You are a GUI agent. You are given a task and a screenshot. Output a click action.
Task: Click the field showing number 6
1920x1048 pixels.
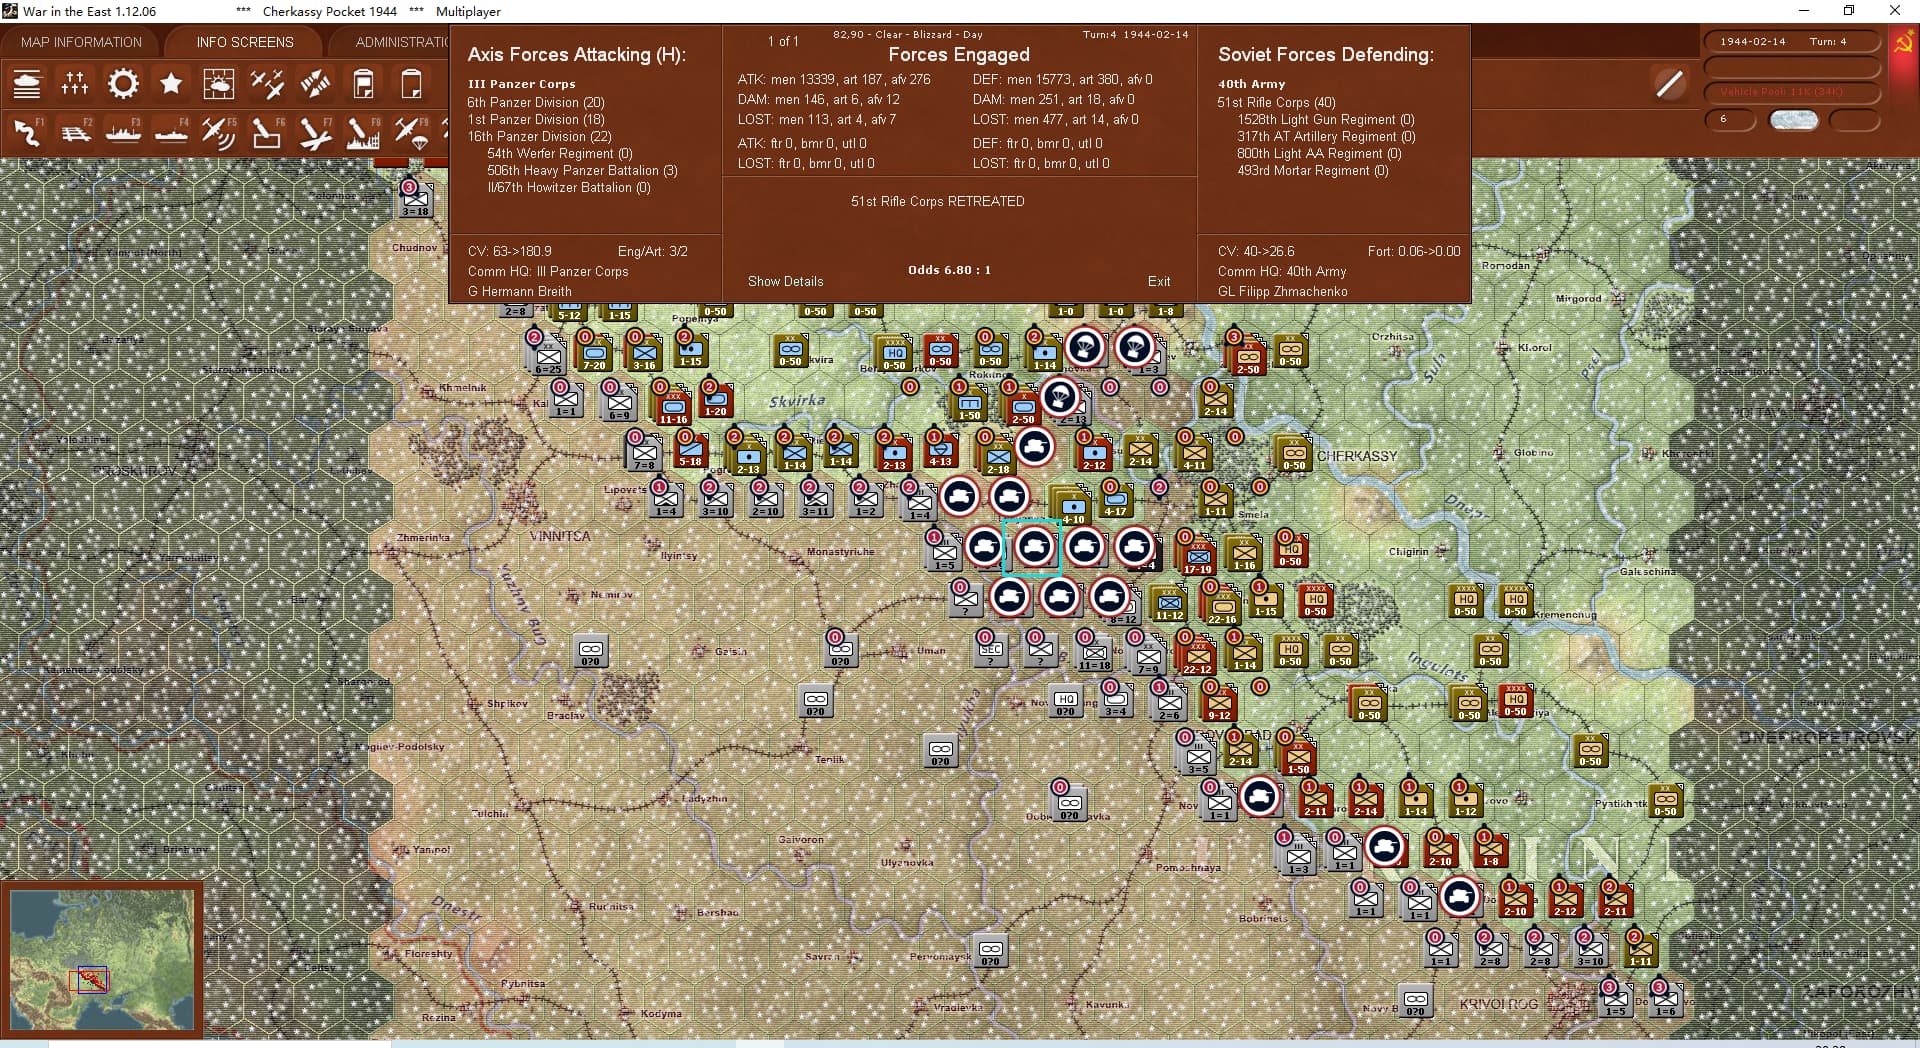coord(1730,119)
